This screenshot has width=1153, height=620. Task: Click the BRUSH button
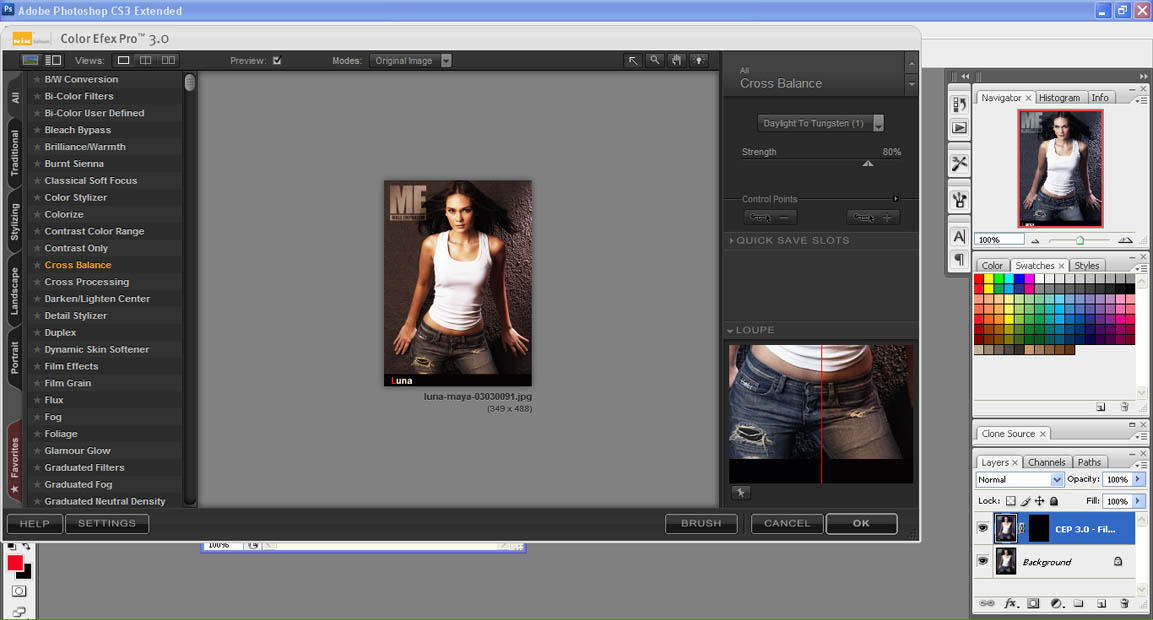(701, 524)
